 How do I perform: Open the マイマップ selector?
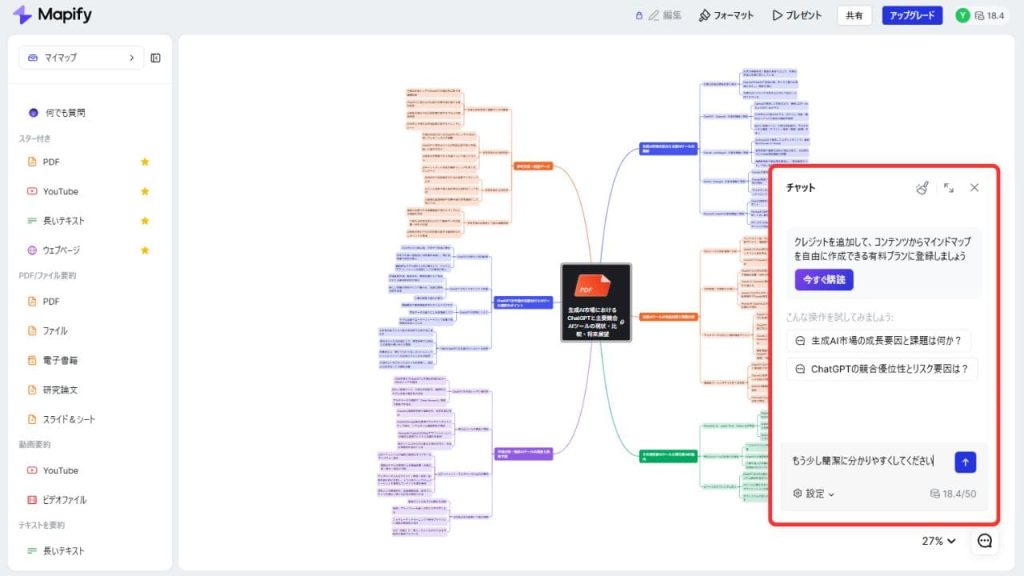(81, 57)
